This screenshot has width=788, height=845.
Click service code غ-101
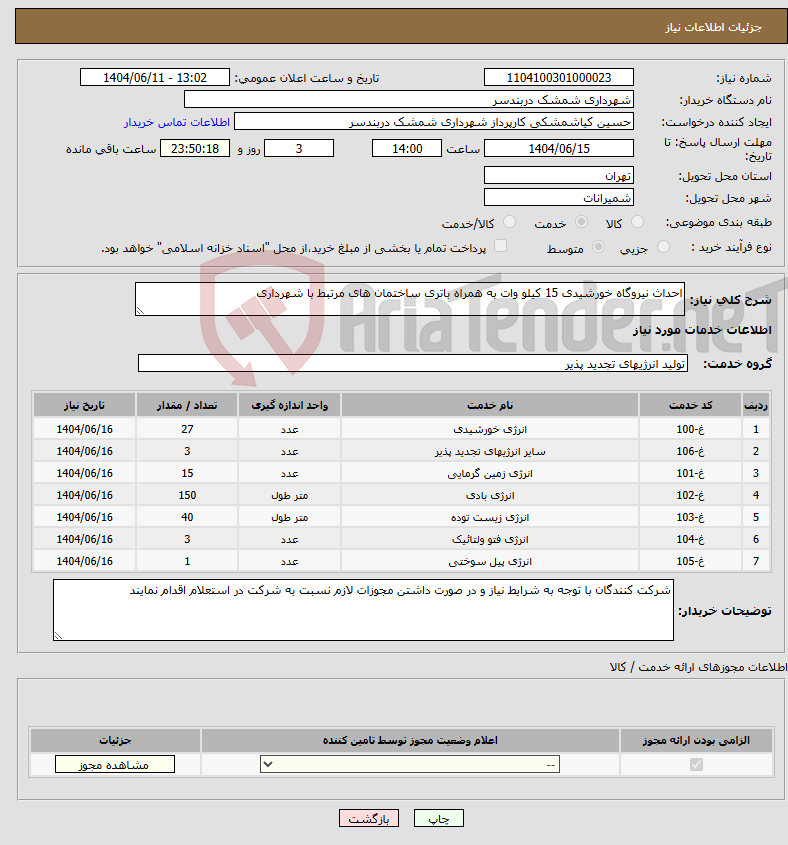(x=690, y=474)
